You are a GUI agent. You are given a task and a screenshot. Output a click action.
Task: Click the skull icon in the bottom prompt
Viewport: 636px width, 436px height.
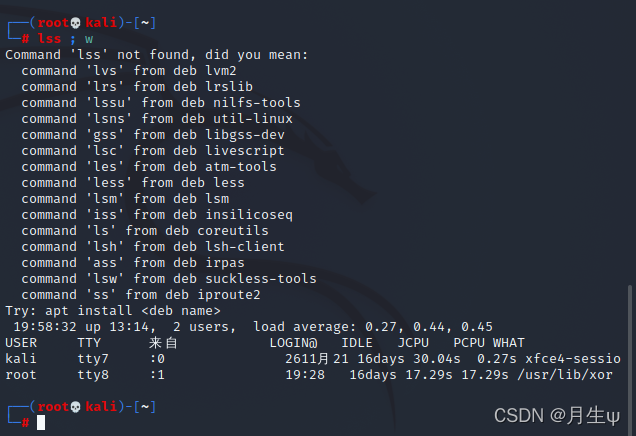(73, 407)
